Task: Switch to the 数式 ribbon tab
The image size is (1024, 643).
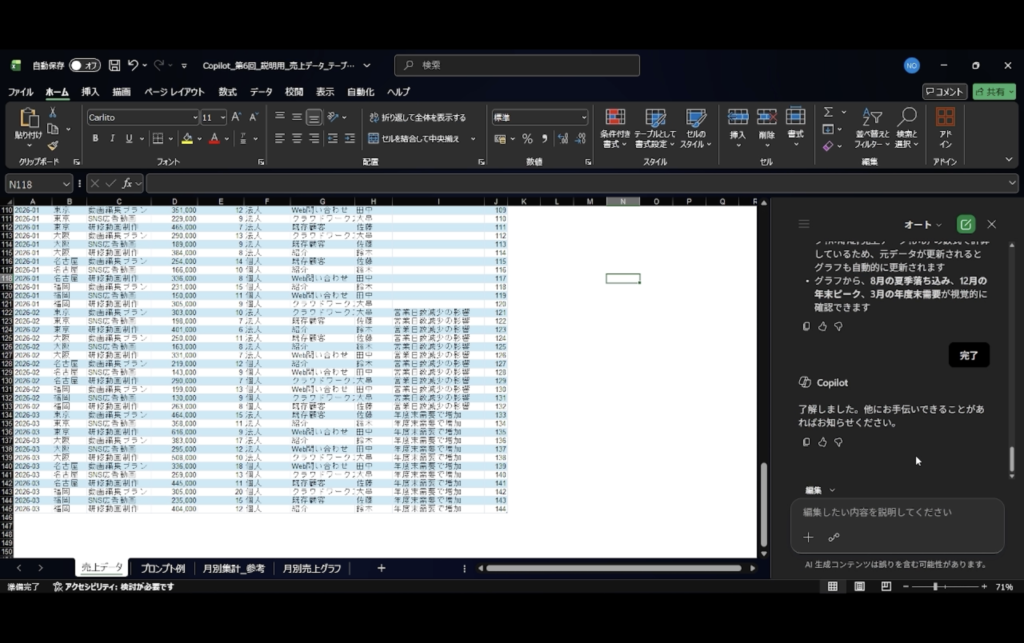Action: 227,92
